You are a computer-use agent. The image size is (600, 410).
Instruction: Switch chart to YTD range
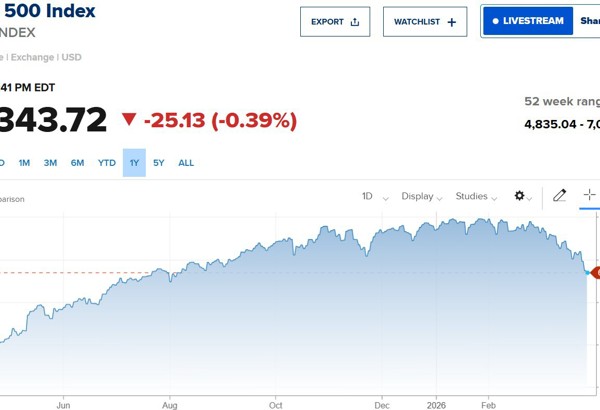tap(106, 163)
